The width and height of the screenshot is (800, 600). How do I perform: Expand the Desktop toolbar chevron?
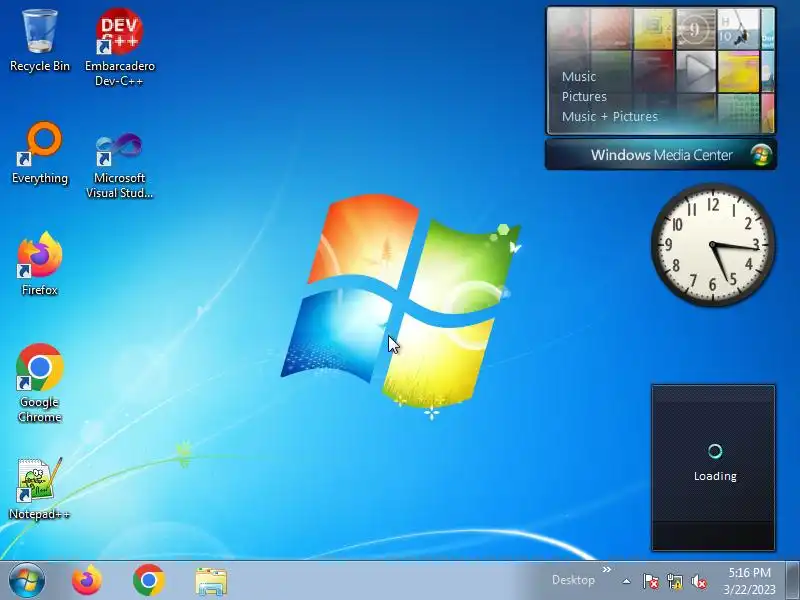[x=607, y=569]
